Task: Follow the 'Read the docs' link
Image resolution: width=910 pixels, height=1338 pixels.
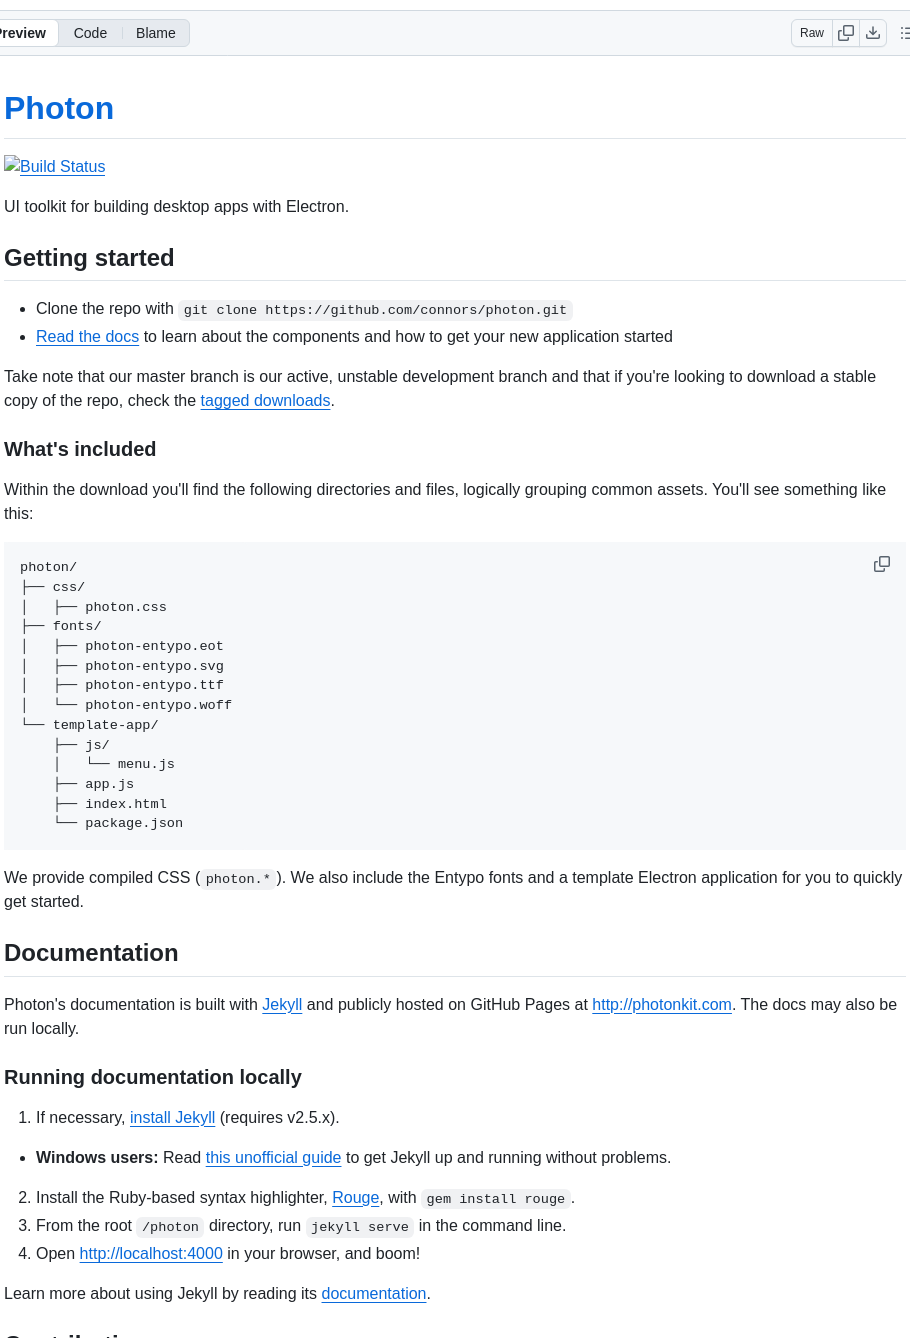Action: point(87,337)
